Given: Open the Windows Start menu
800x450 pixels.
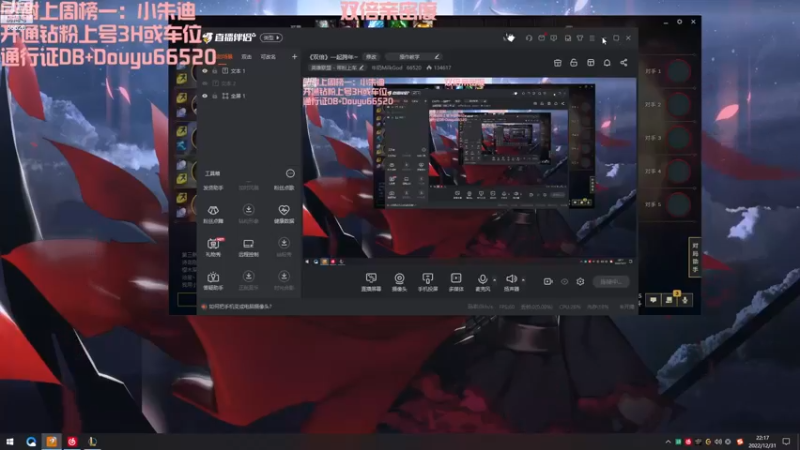Looking at the screenshot, I should 10,441.
